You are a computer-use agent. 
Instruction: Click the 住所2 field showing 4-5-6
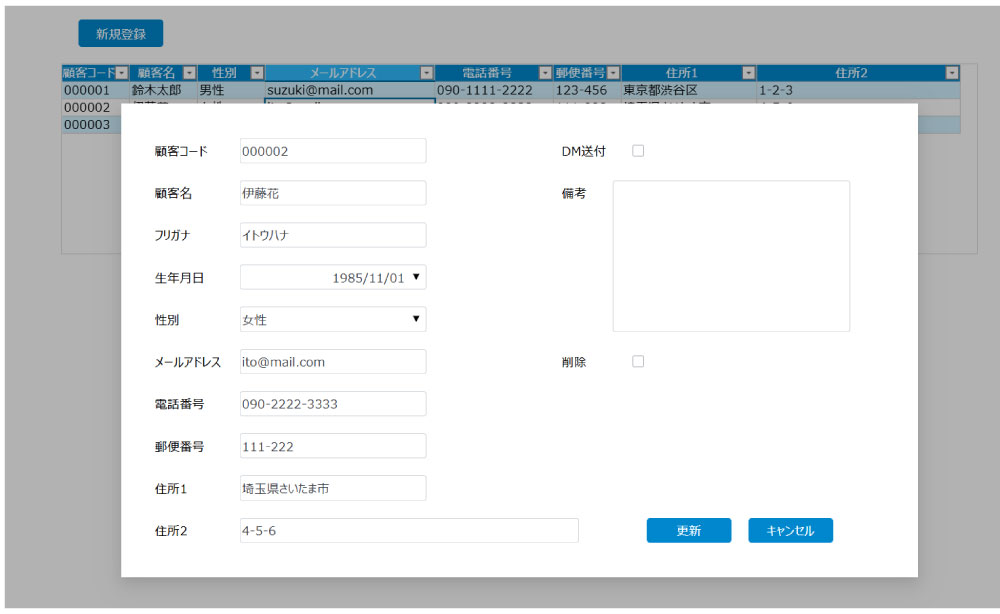coord(409,530)
